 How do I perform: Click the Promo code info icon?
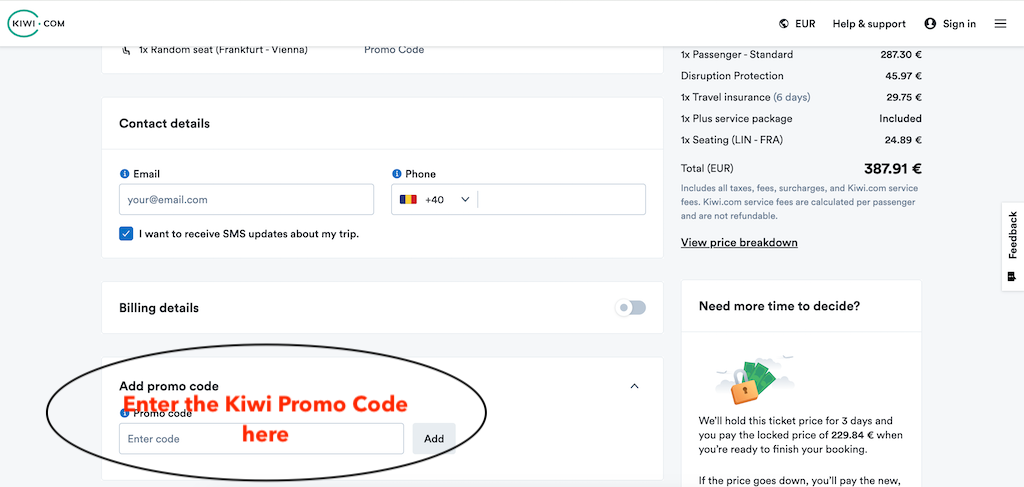coord(124,413)
